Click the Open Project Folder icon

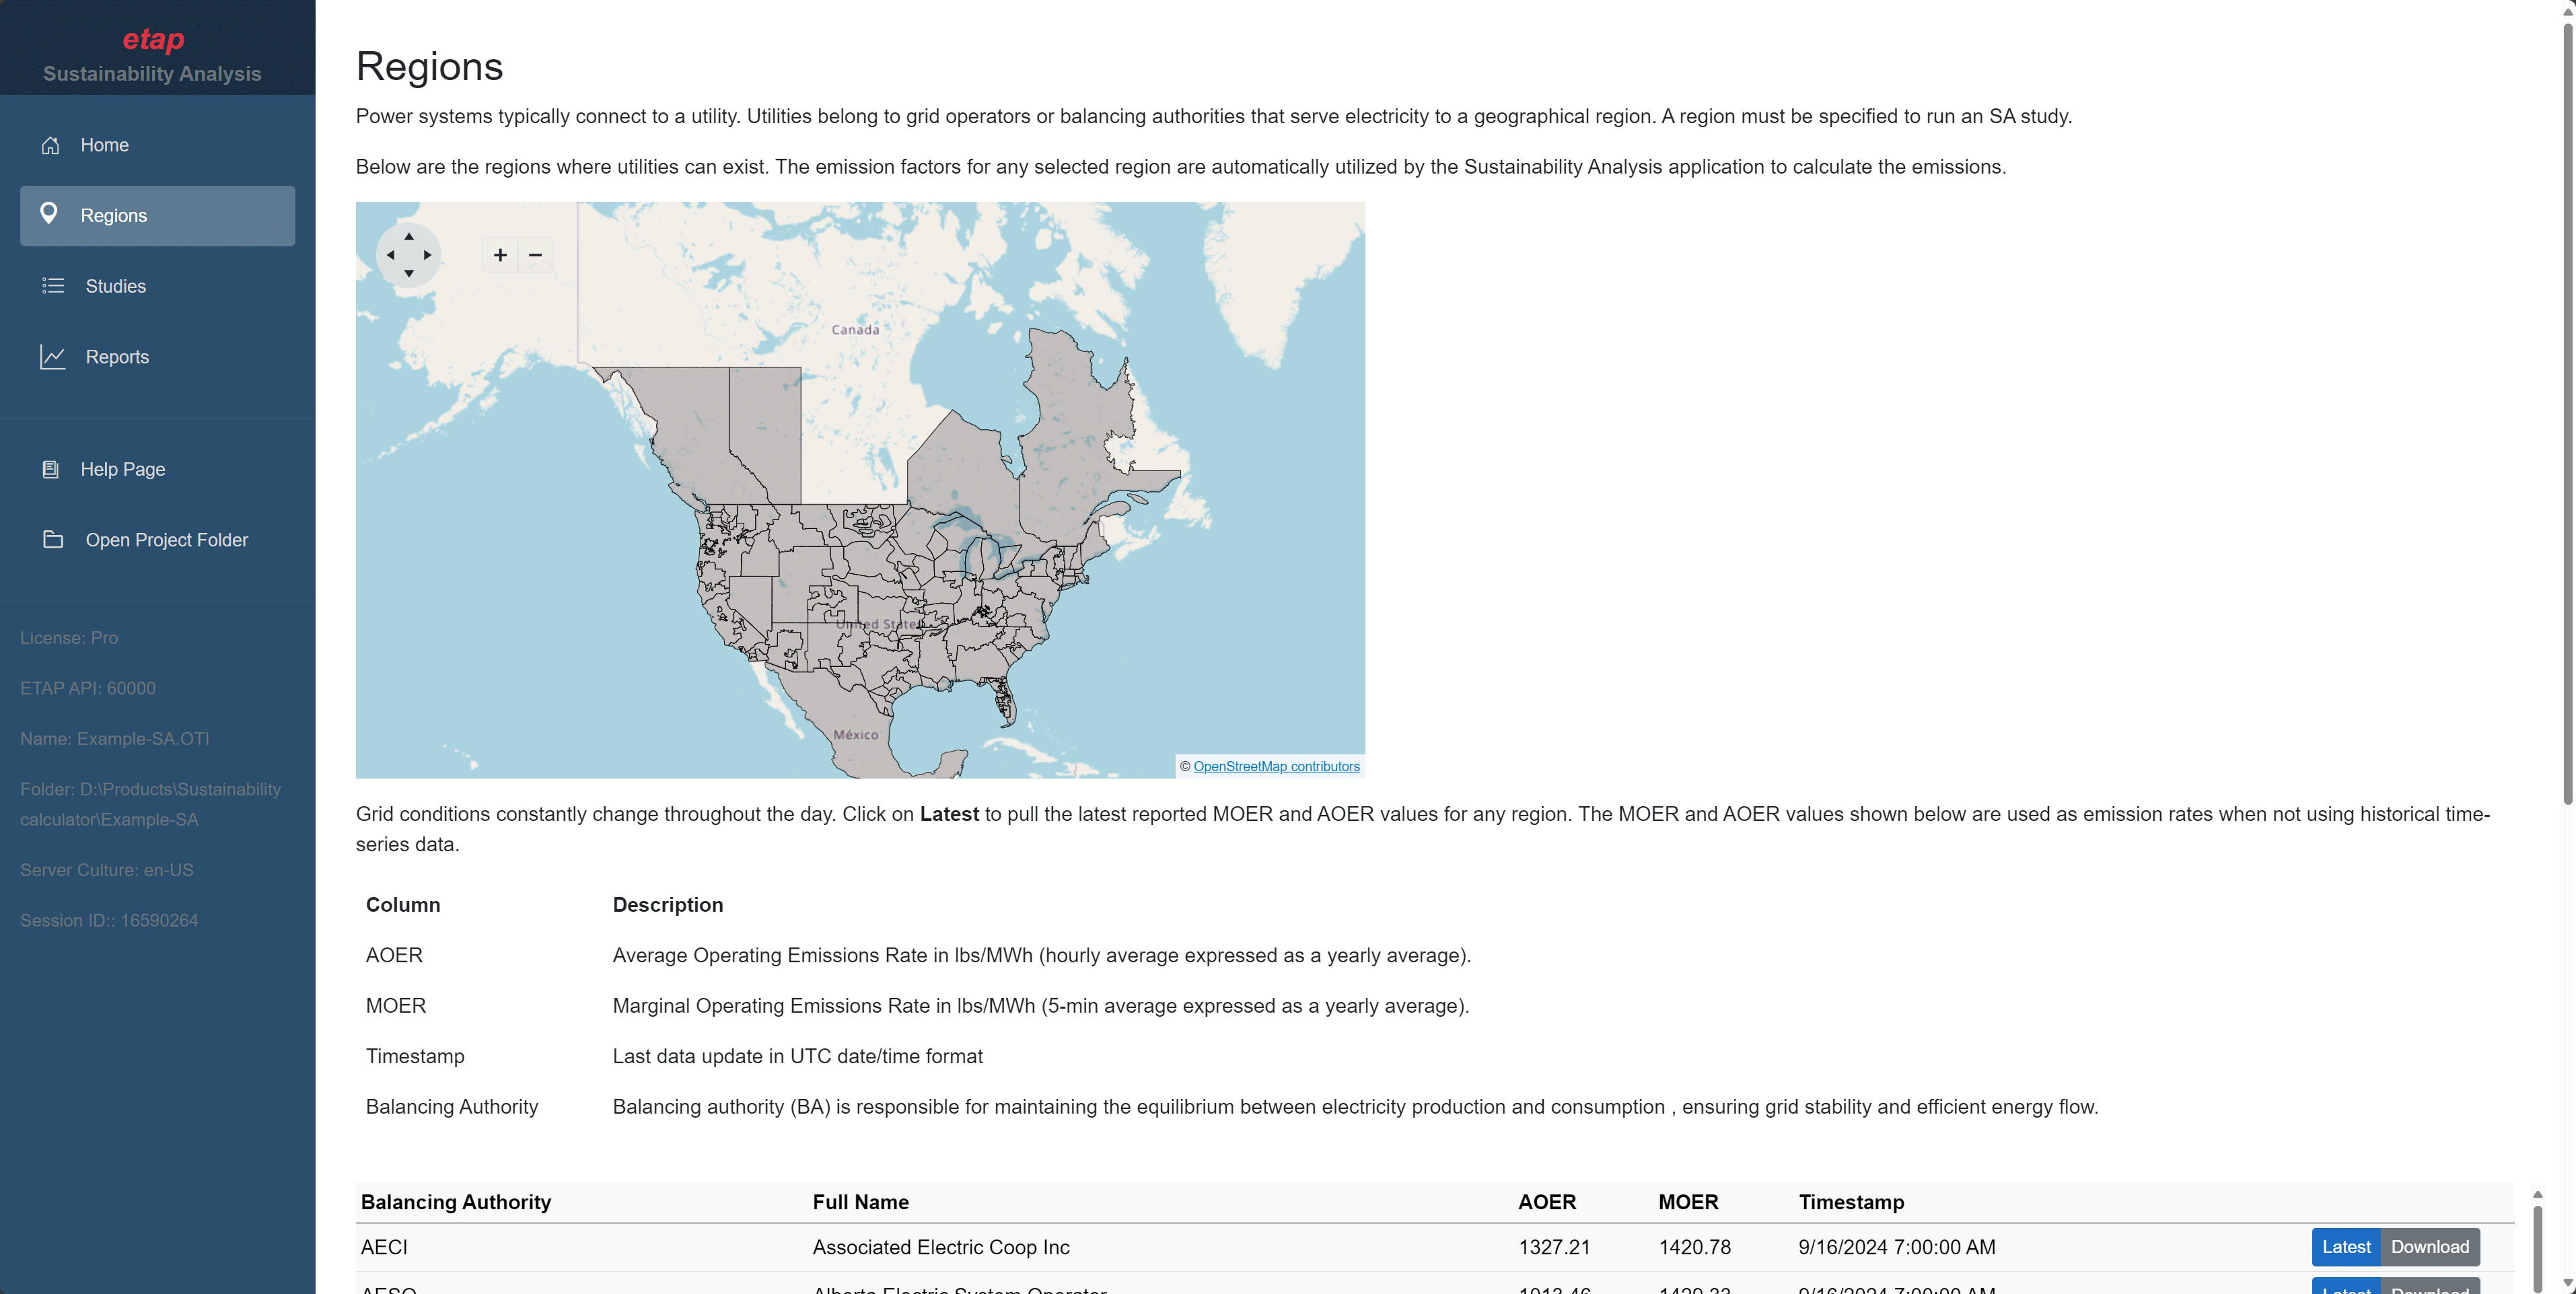[53, 540]
